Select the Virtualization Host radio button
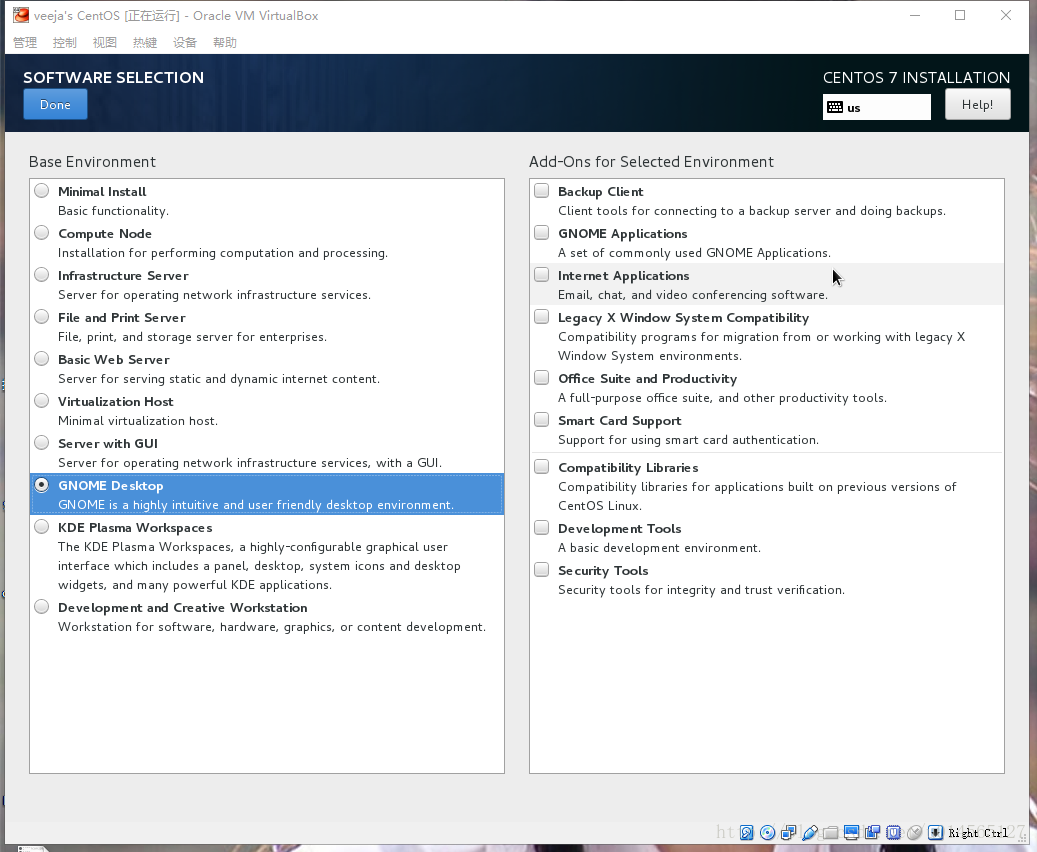 42,401
